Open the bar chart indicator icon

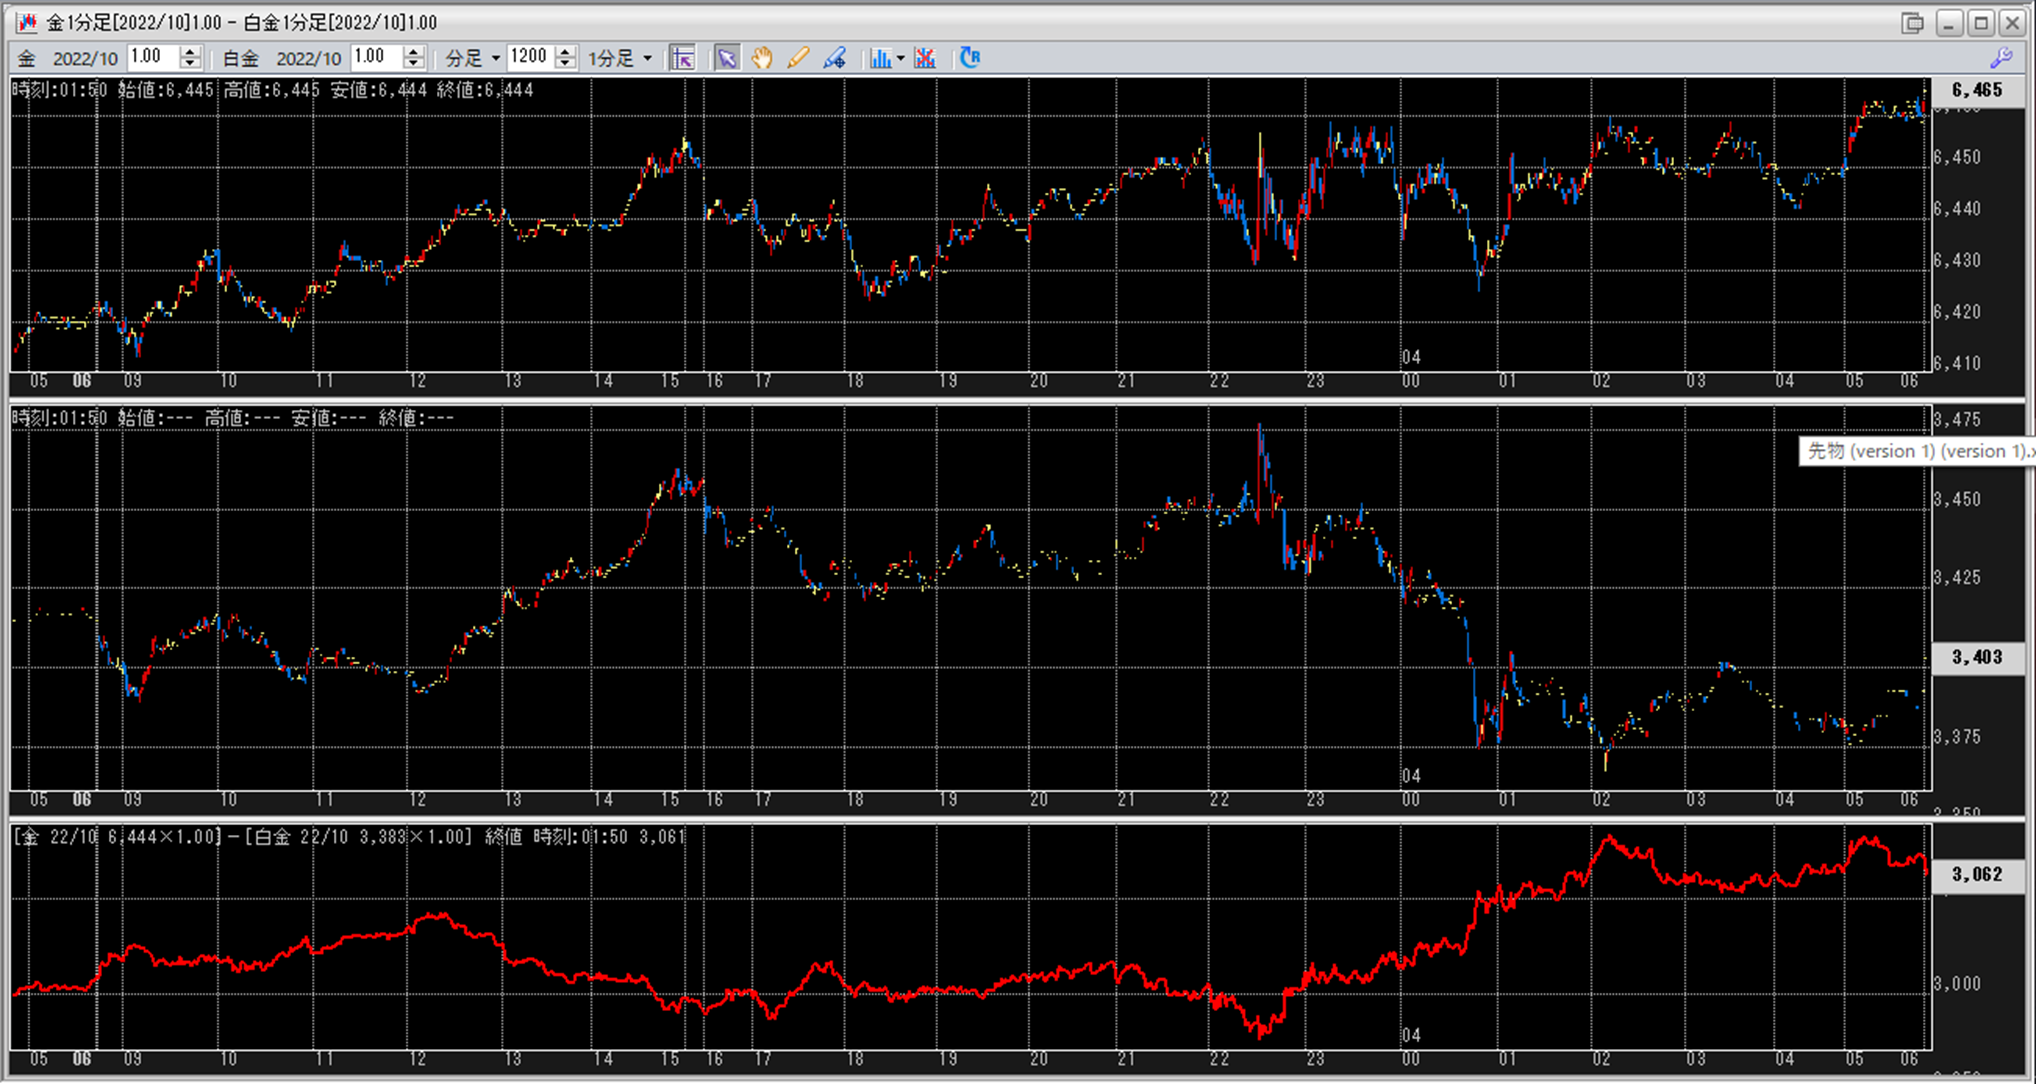click(879, 58)
